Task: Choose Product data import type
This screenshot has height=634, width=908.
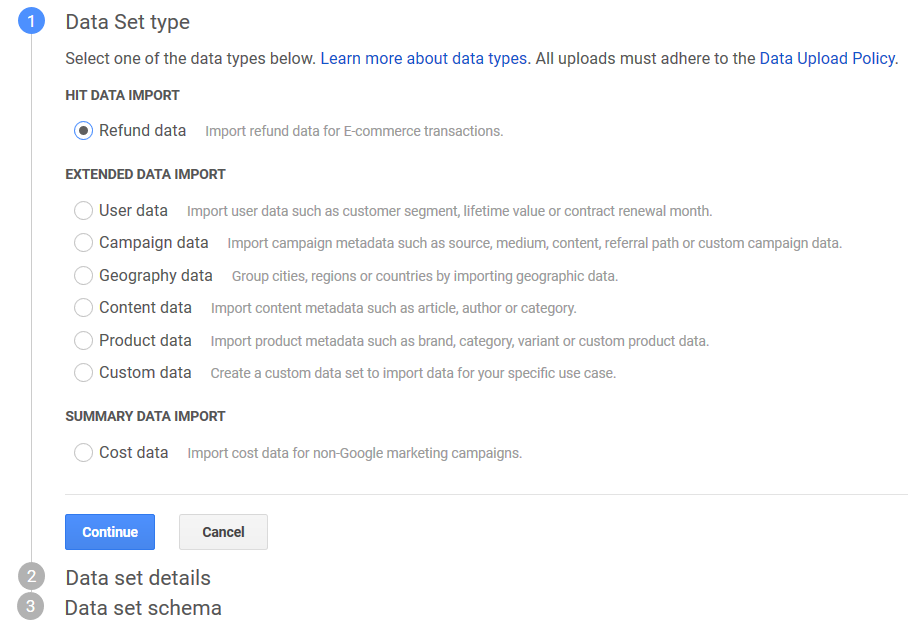Action: click(x=84, y=341)
